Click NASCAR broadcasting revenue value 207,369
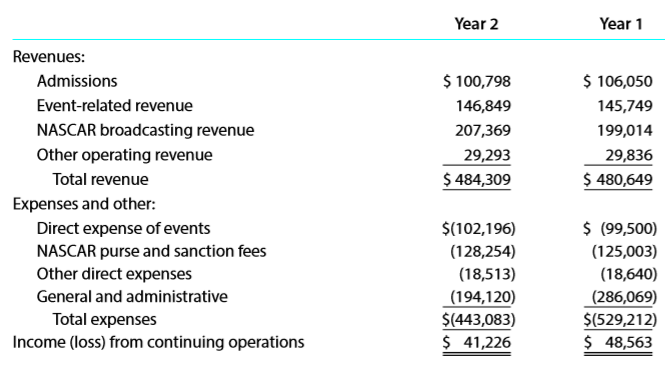665x368 pixels. click(483, 130)
